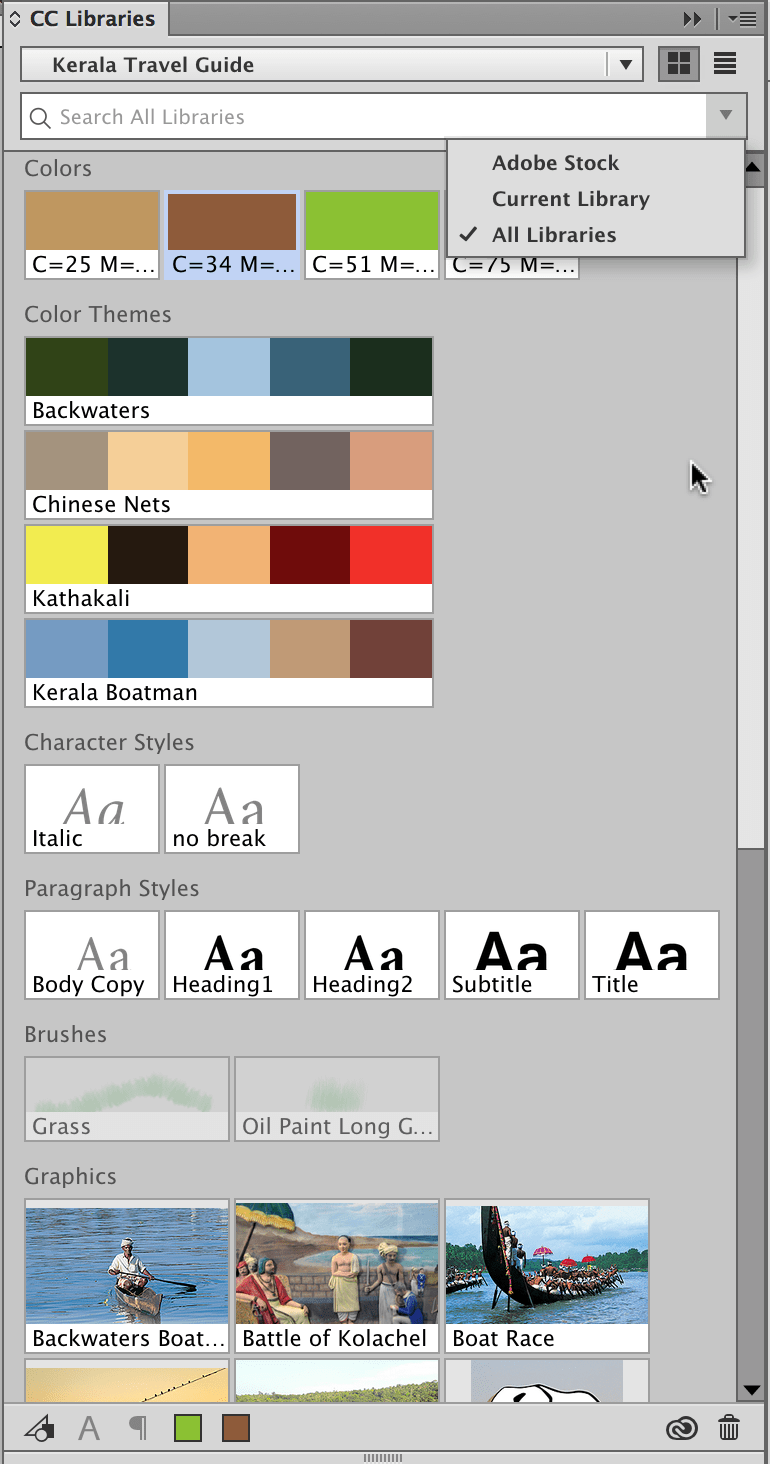Click the add graphic icon at bottom
Image resolution: width=770 pixels, height=1464 pixels.
[x=38, y=1428]
